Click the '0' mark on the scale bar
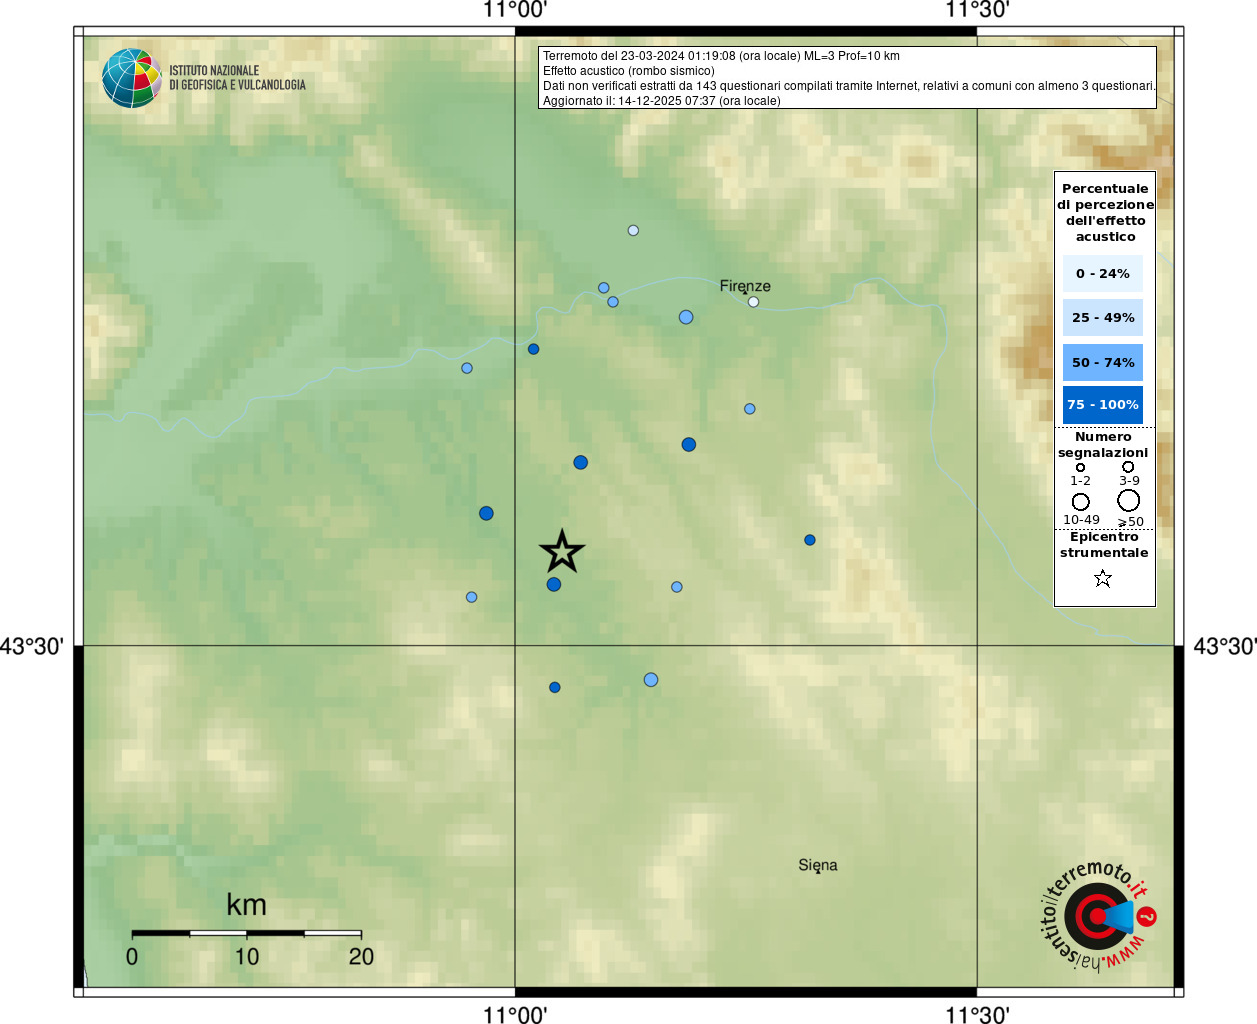 (132, 957)
